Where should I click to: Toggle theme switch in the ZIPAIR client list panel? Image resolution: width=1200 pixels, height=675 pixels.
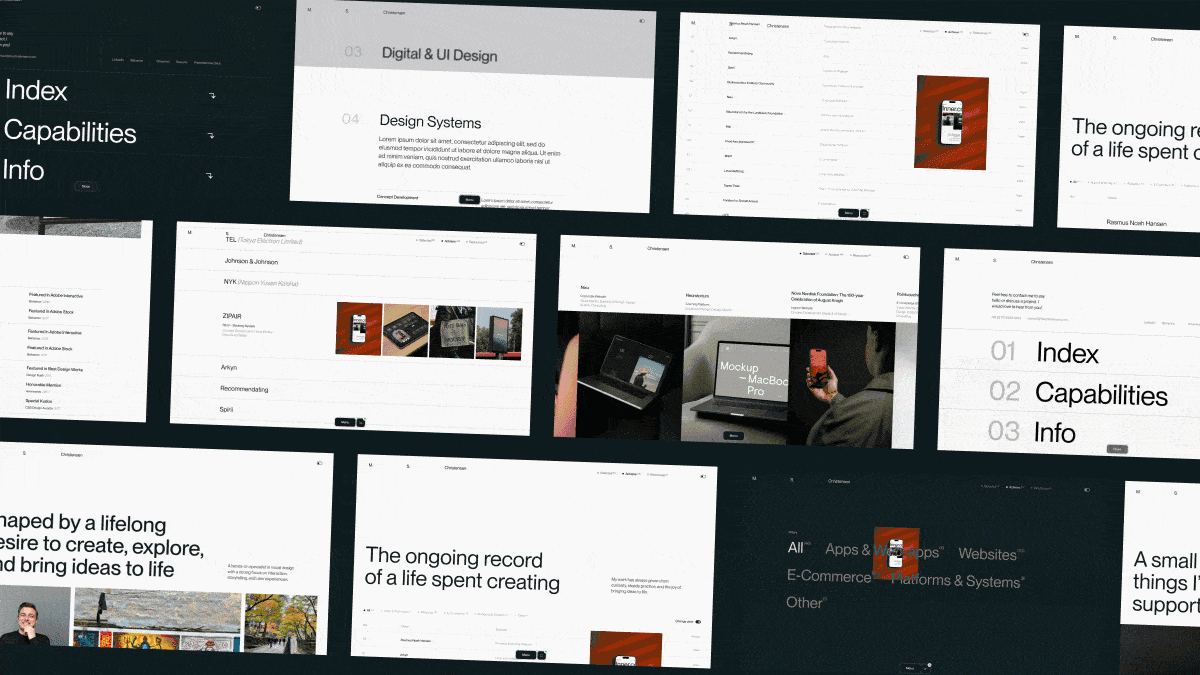(521, 243)
